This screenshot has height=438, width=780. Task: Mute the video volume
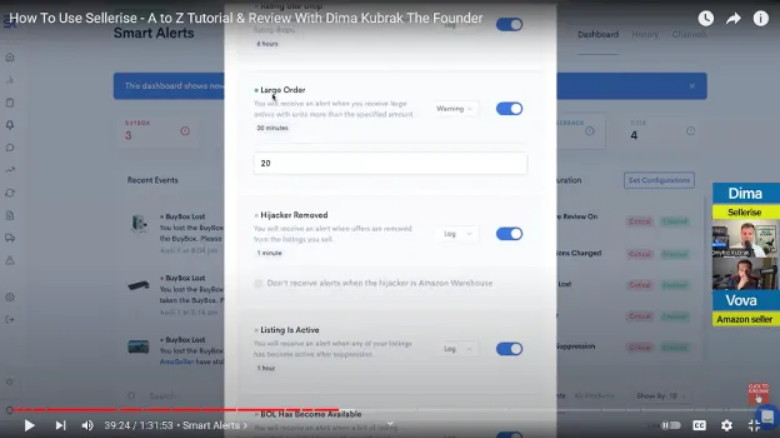point(87,426)
